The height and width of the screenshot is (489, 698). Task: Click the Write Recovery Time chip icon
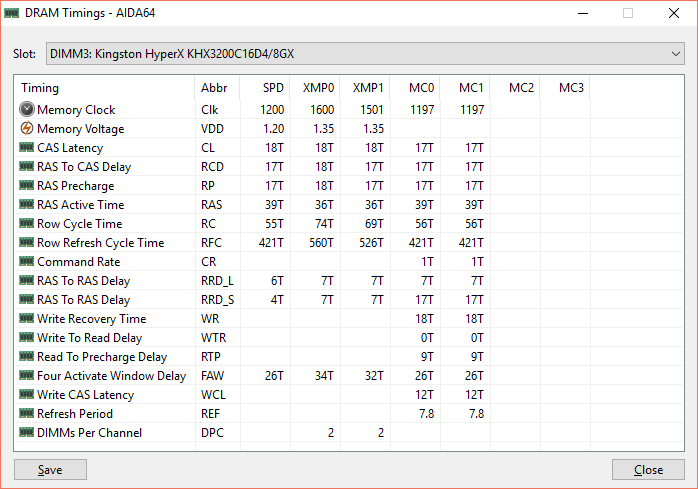click(27, 319)
